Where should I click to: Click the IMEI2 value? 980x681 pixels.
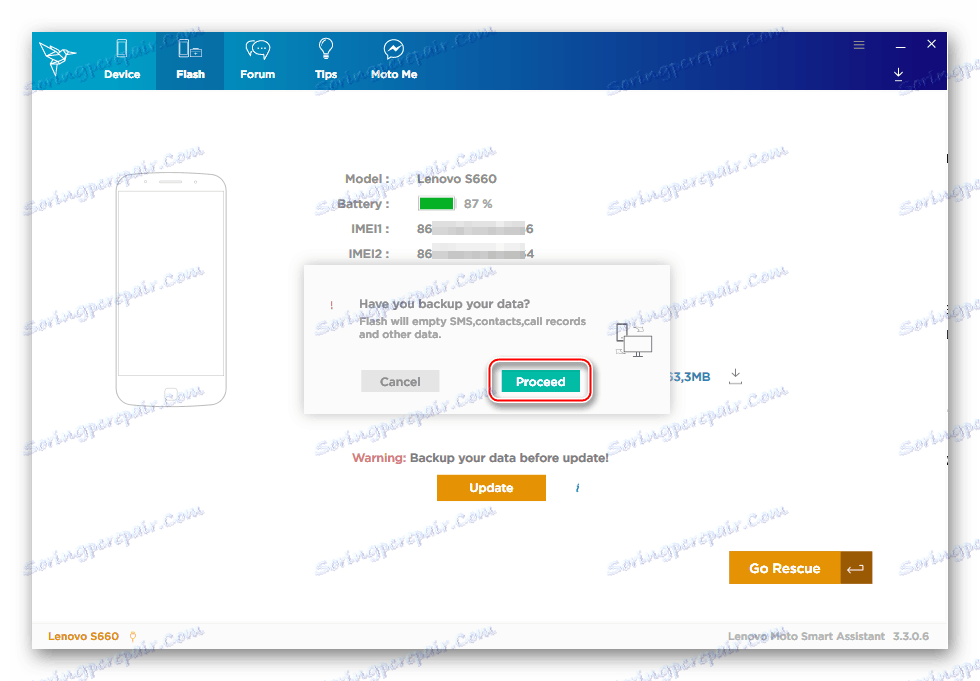(475, 254)
